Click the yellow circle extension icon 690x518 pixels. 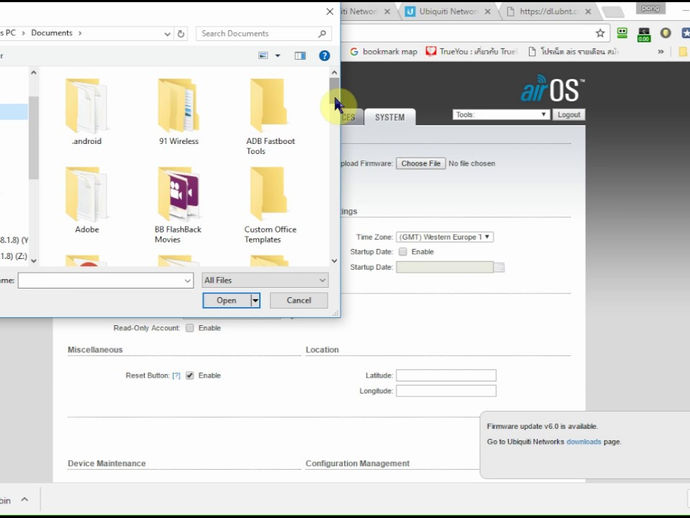point(665,33)
